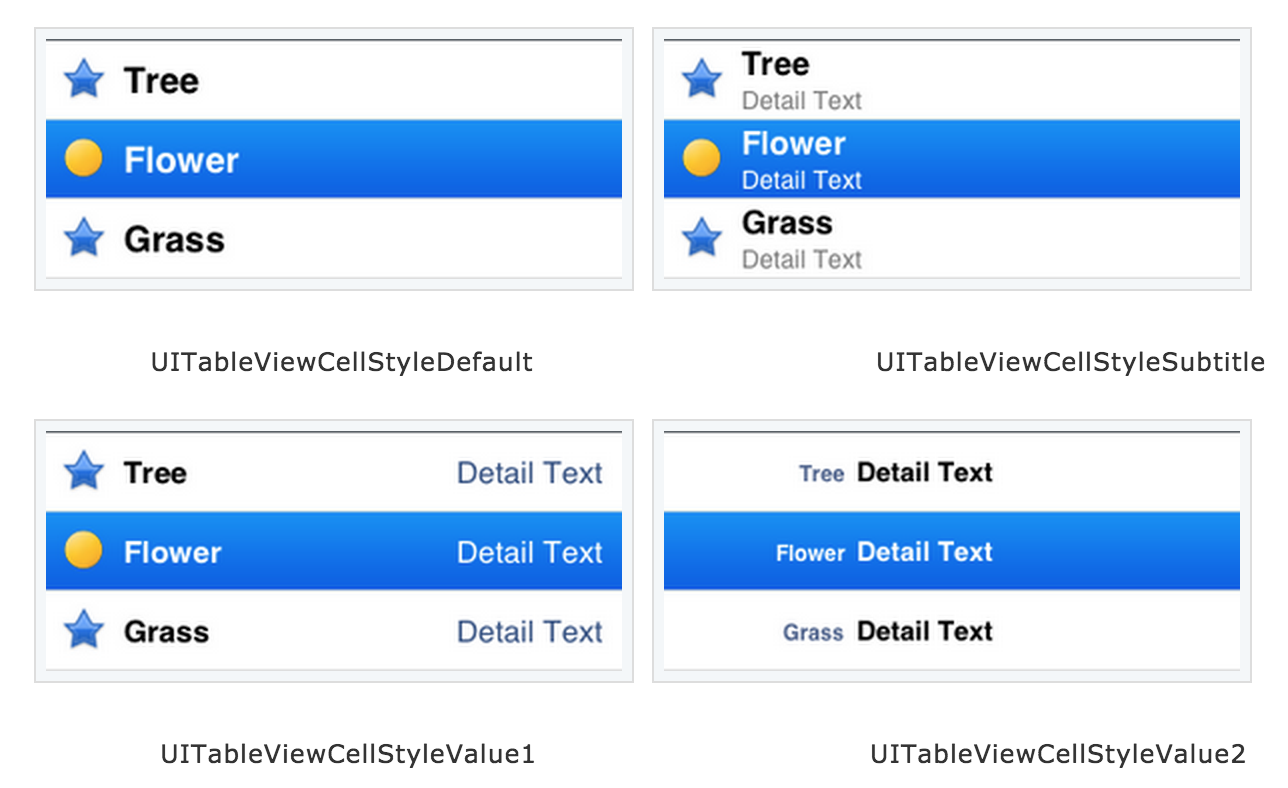Click bold Detail Text in Value2 style Flower row
Viewport: 1288px width, 788px height.
pyautogui.click(x=925, y=552)
